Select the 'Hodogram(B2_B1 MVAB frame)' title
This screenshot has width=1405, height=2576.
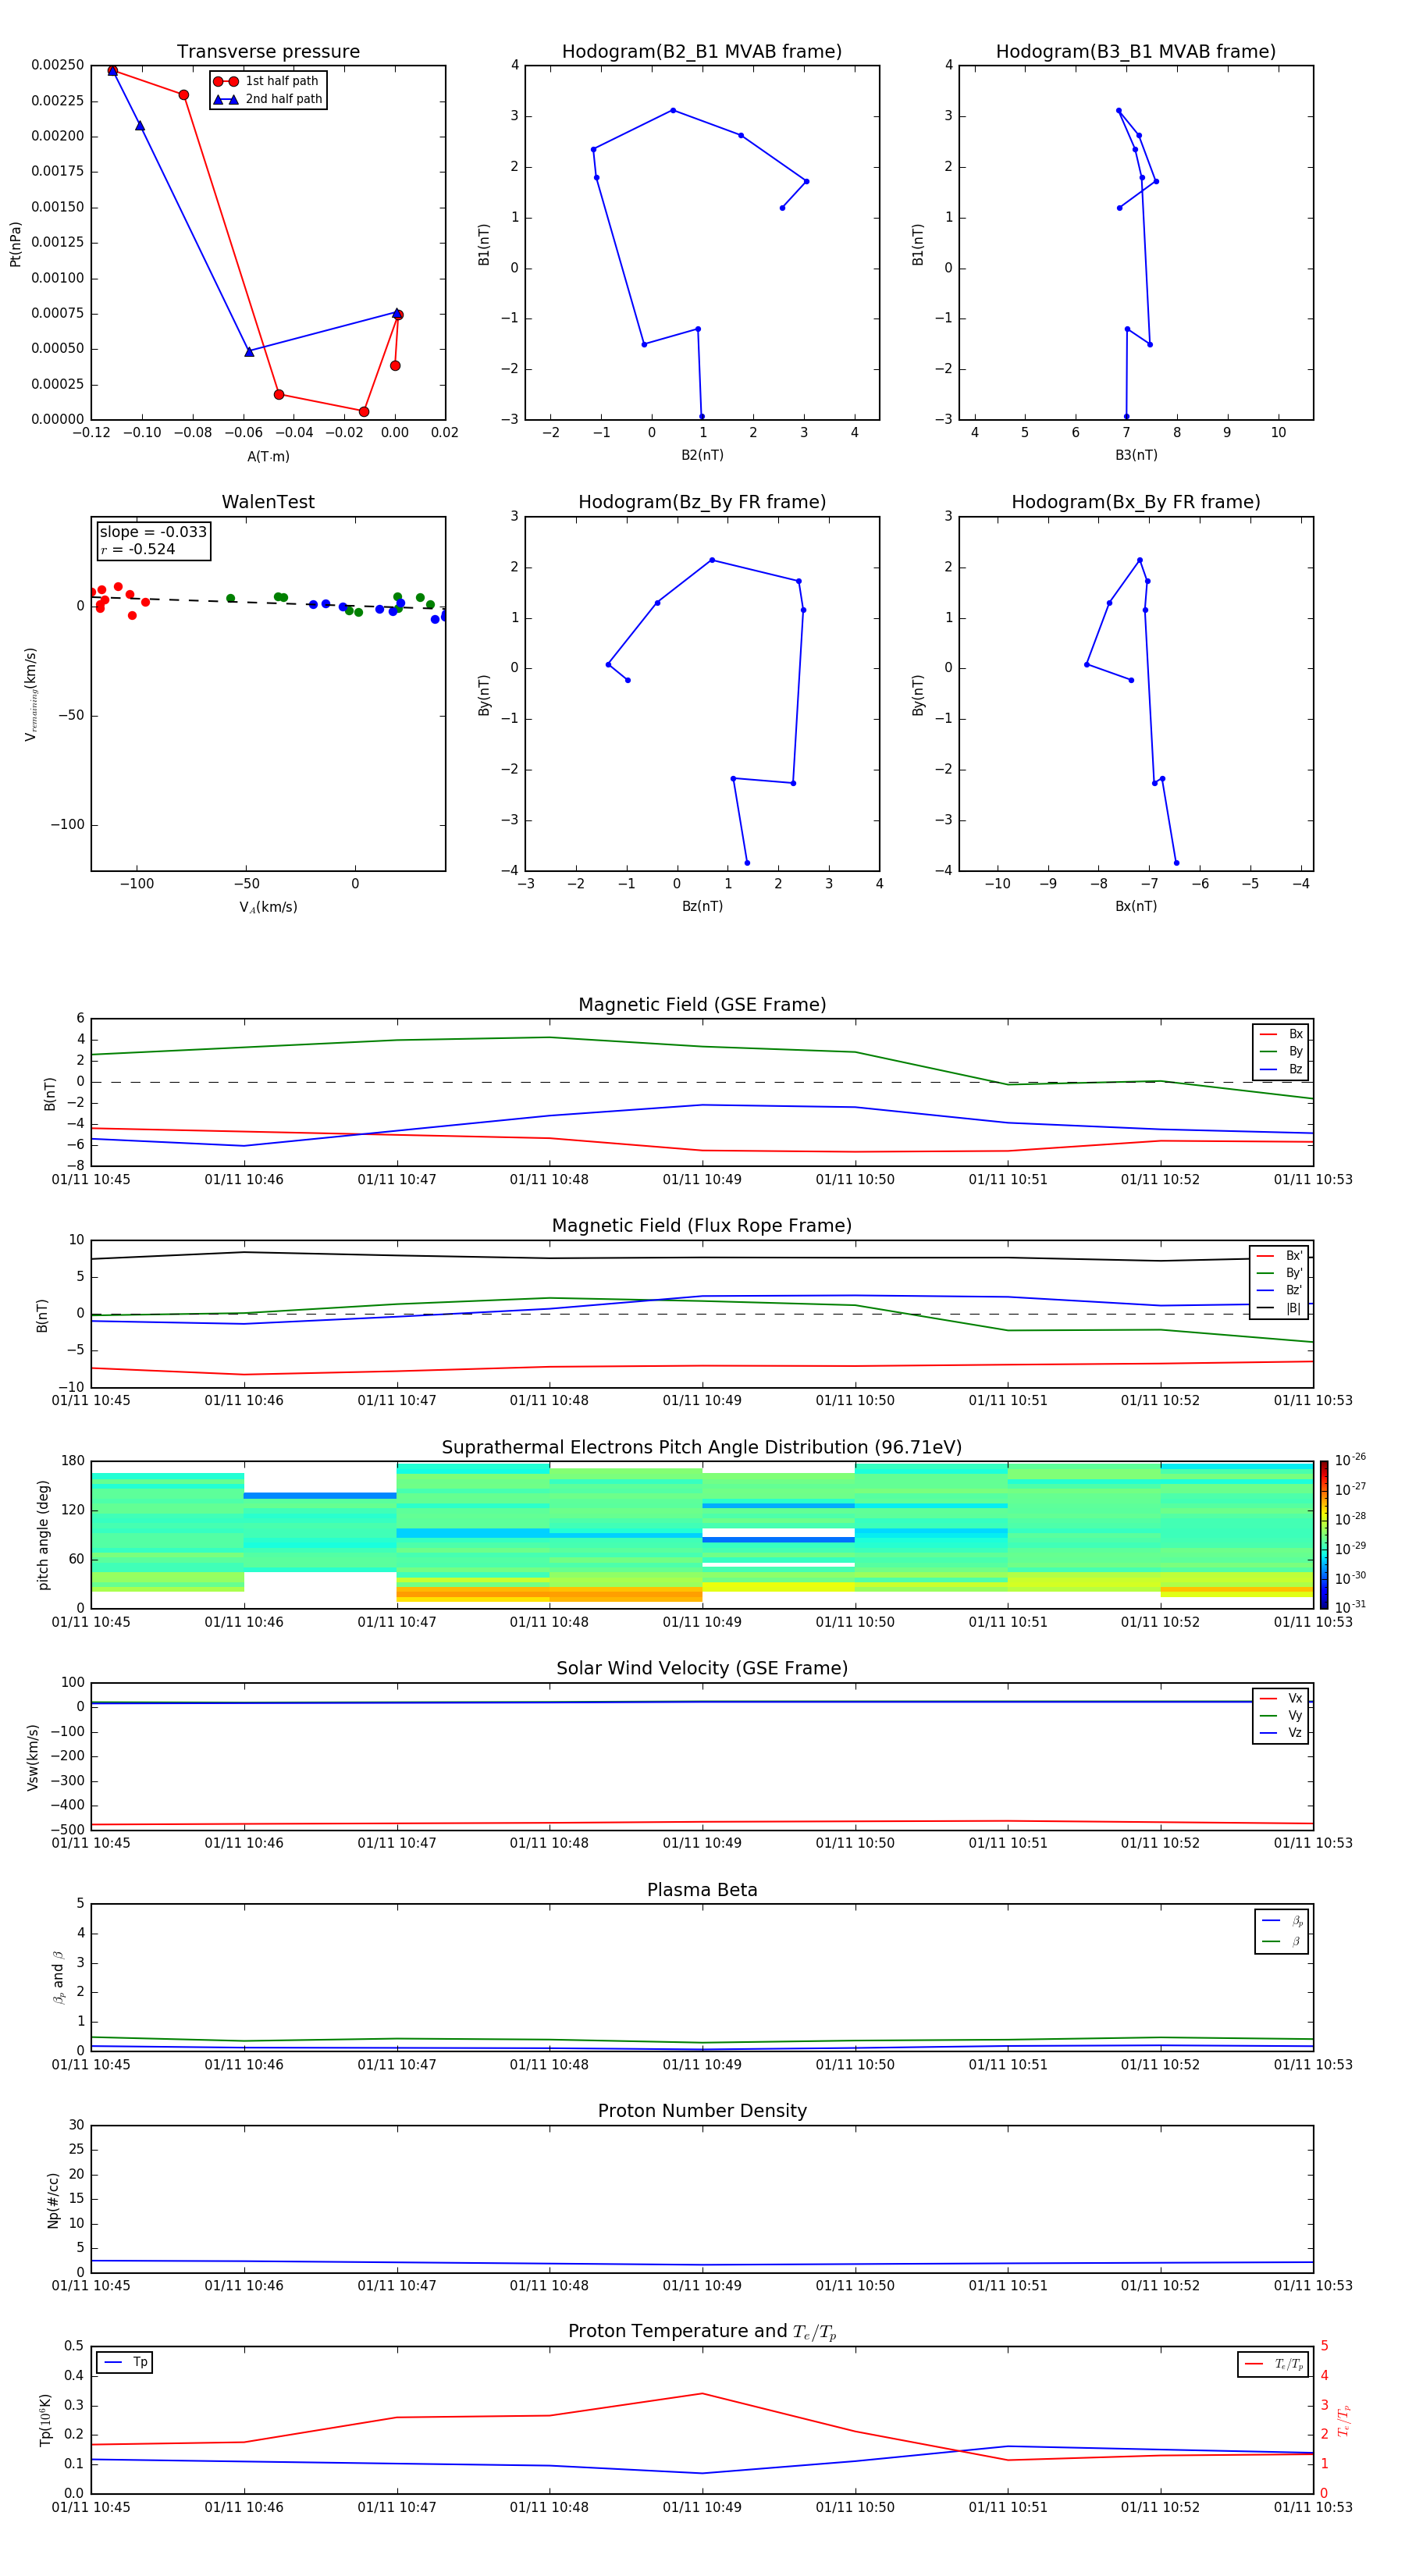[x=702, y=52]
